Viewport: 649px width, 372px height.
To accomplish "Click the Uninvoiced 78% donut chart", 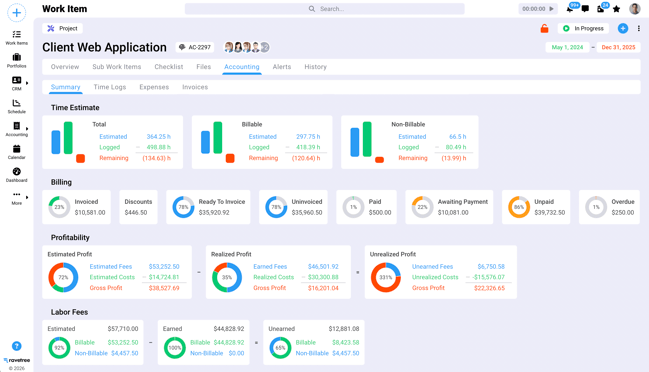I will click(x=276, y=207).
